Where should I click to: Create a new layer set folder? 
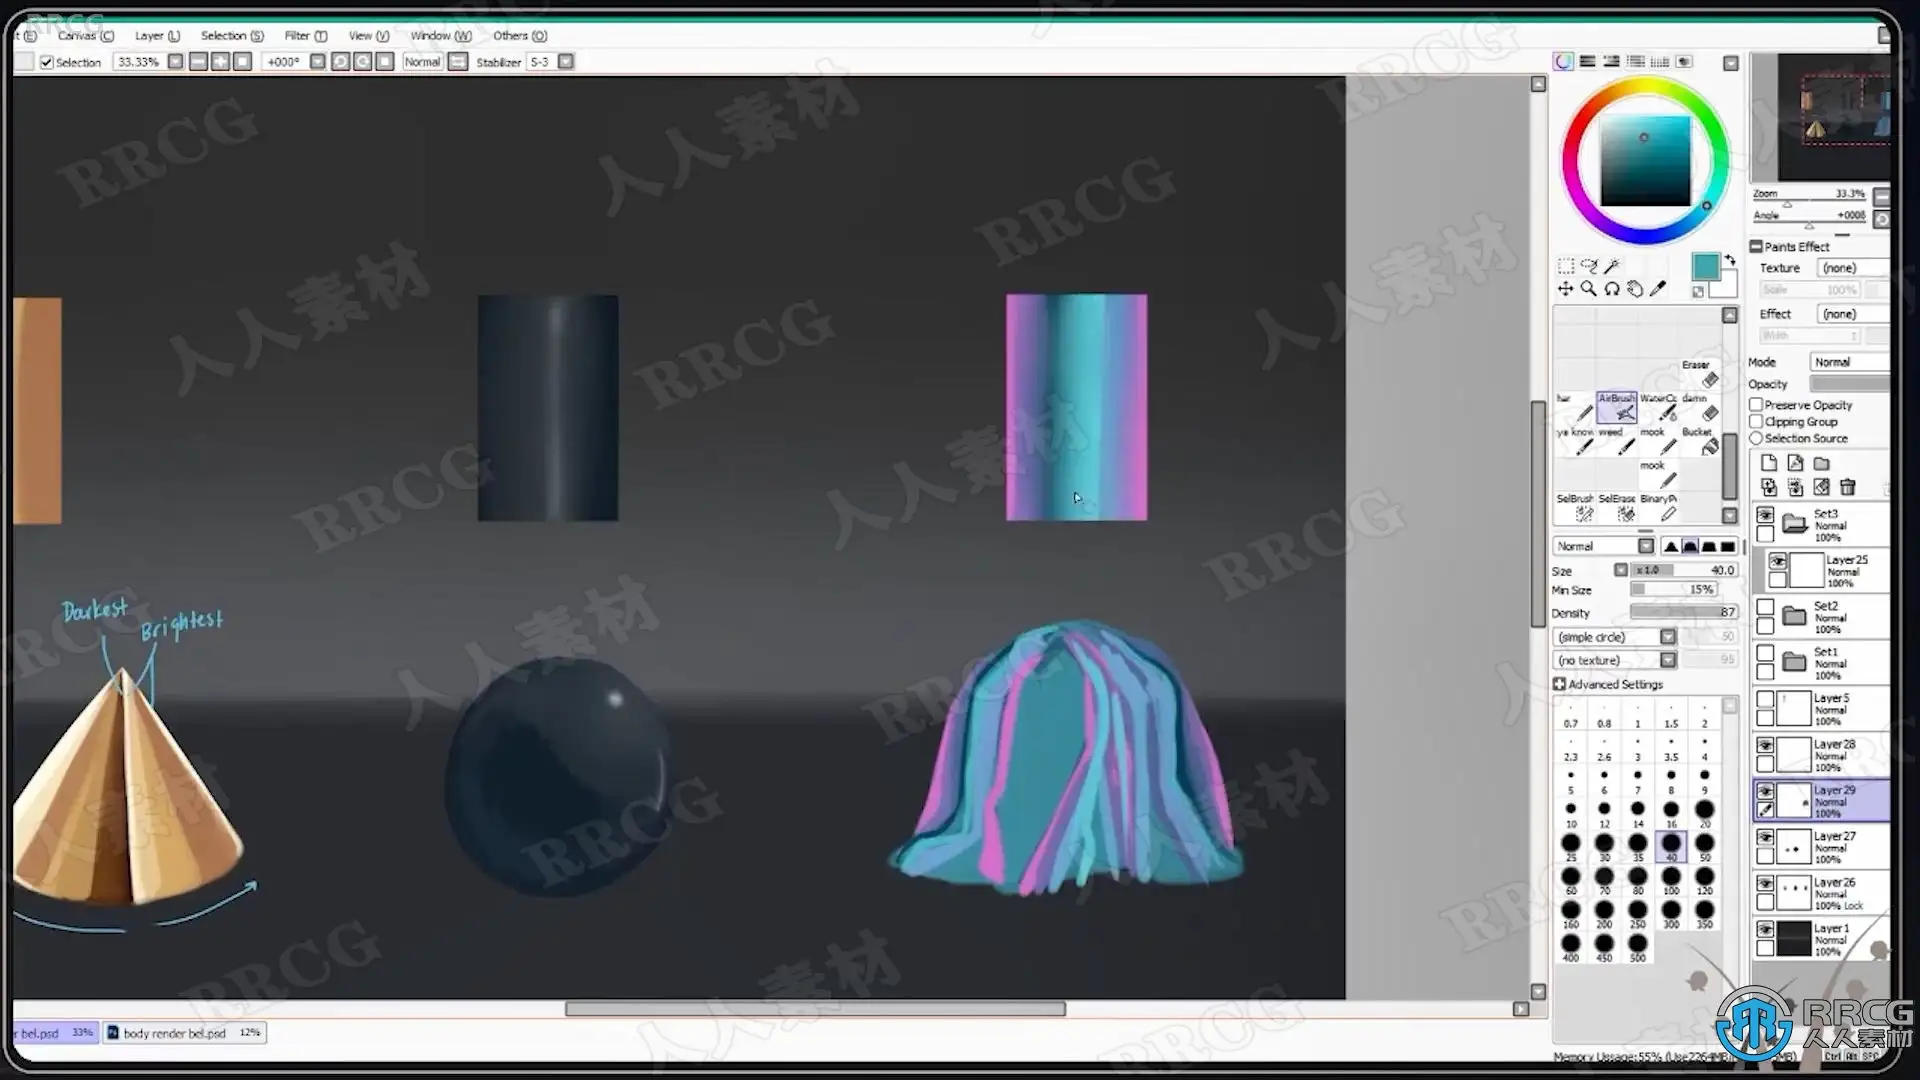tap(1822, 464)
